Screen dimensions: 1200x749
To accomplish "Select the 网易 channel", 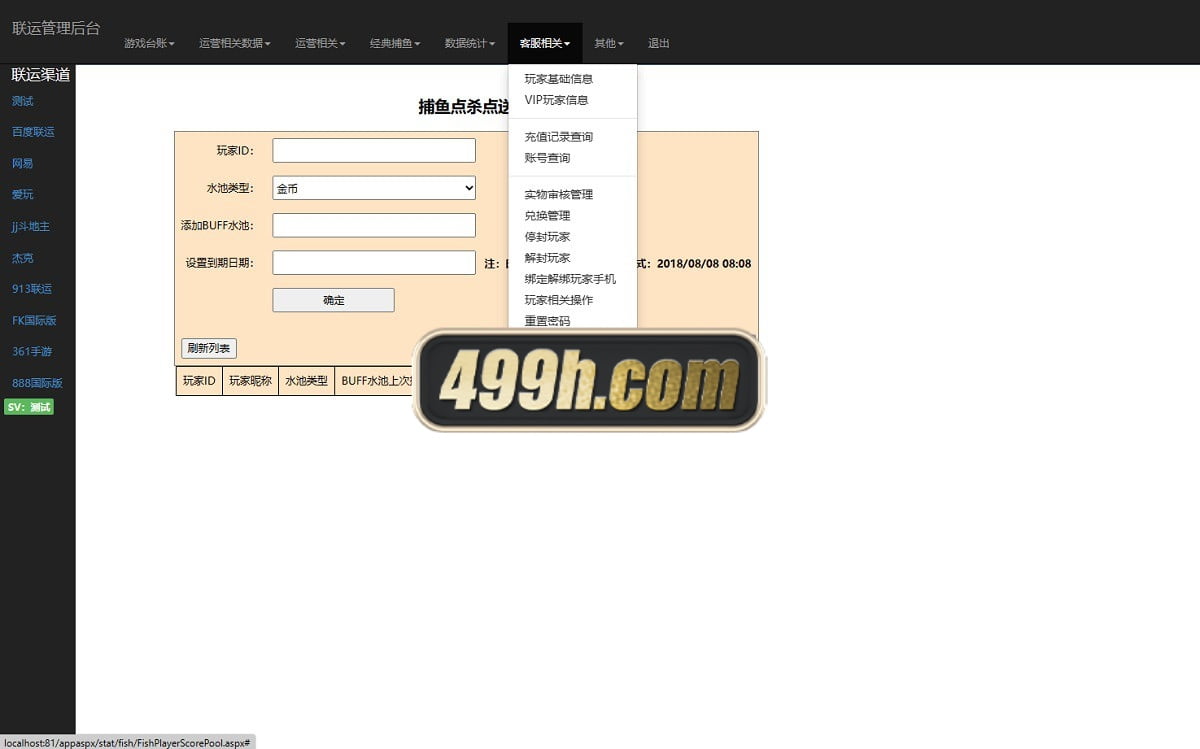I will tap(22, 163).
